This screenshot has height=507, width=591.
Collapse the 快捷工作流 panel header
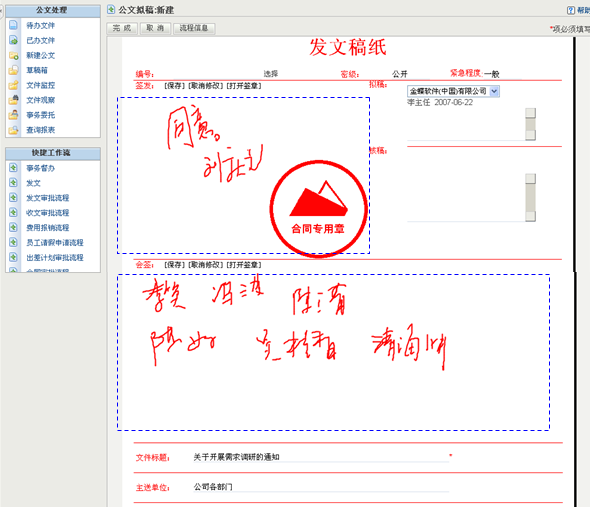click(53, 153)
